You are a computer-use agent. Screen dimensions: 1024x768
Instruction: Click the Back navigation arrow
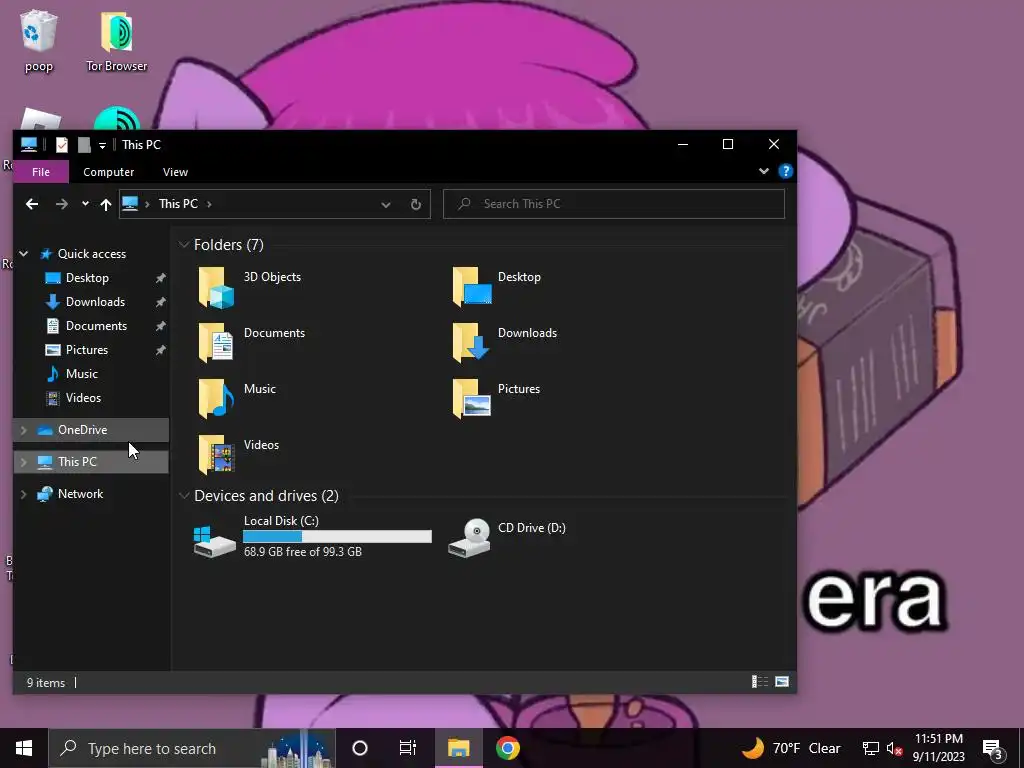[x=31, y=204]
